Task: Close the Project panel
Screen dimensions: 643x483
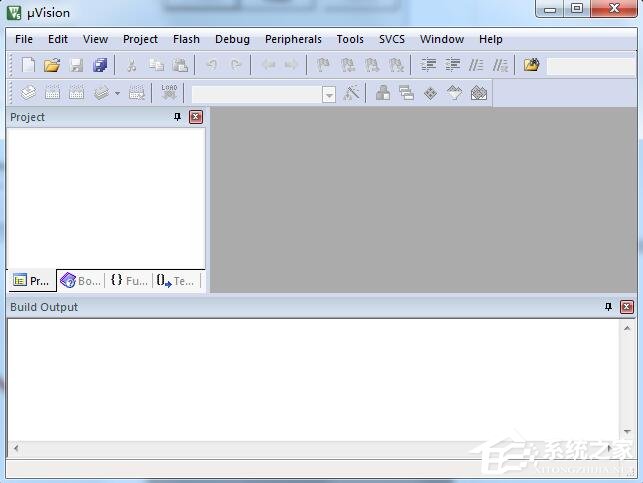Action: [196, 117]
